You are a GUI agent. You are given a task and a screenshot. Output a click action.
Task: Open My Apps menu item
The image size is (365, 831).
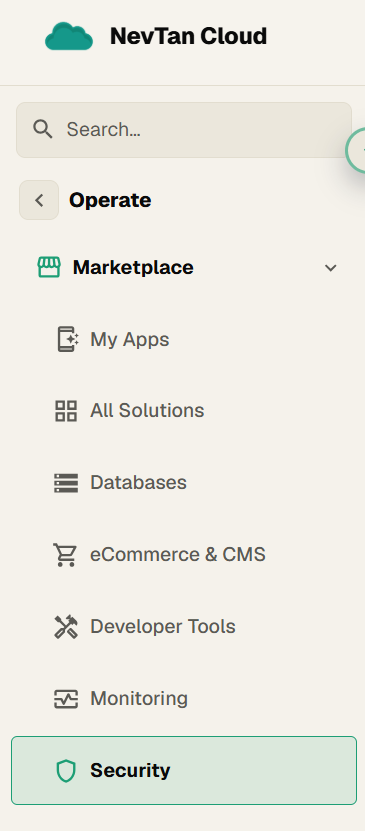[x=184, y=339]
